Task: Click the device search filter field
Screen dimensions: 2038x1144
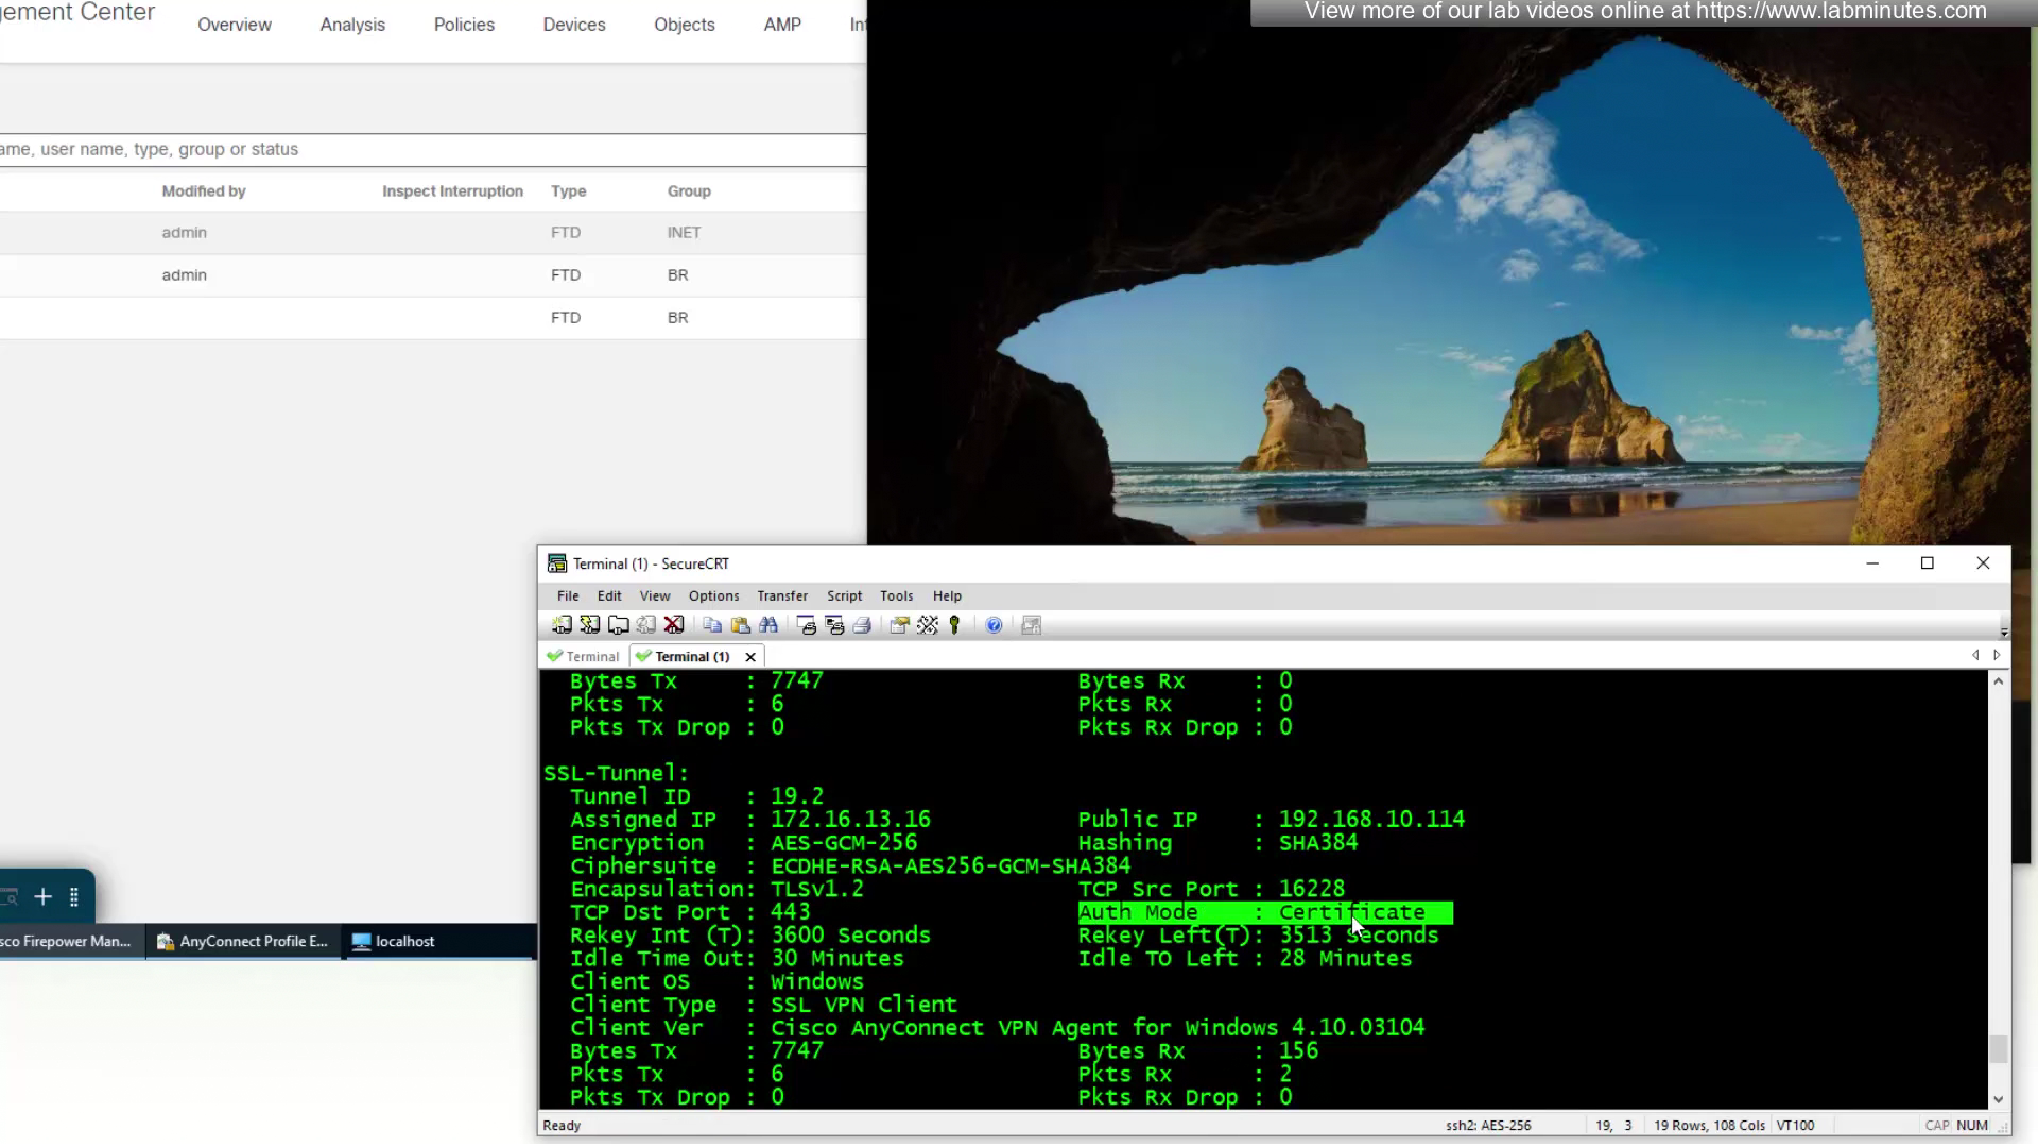Action: 430,149
